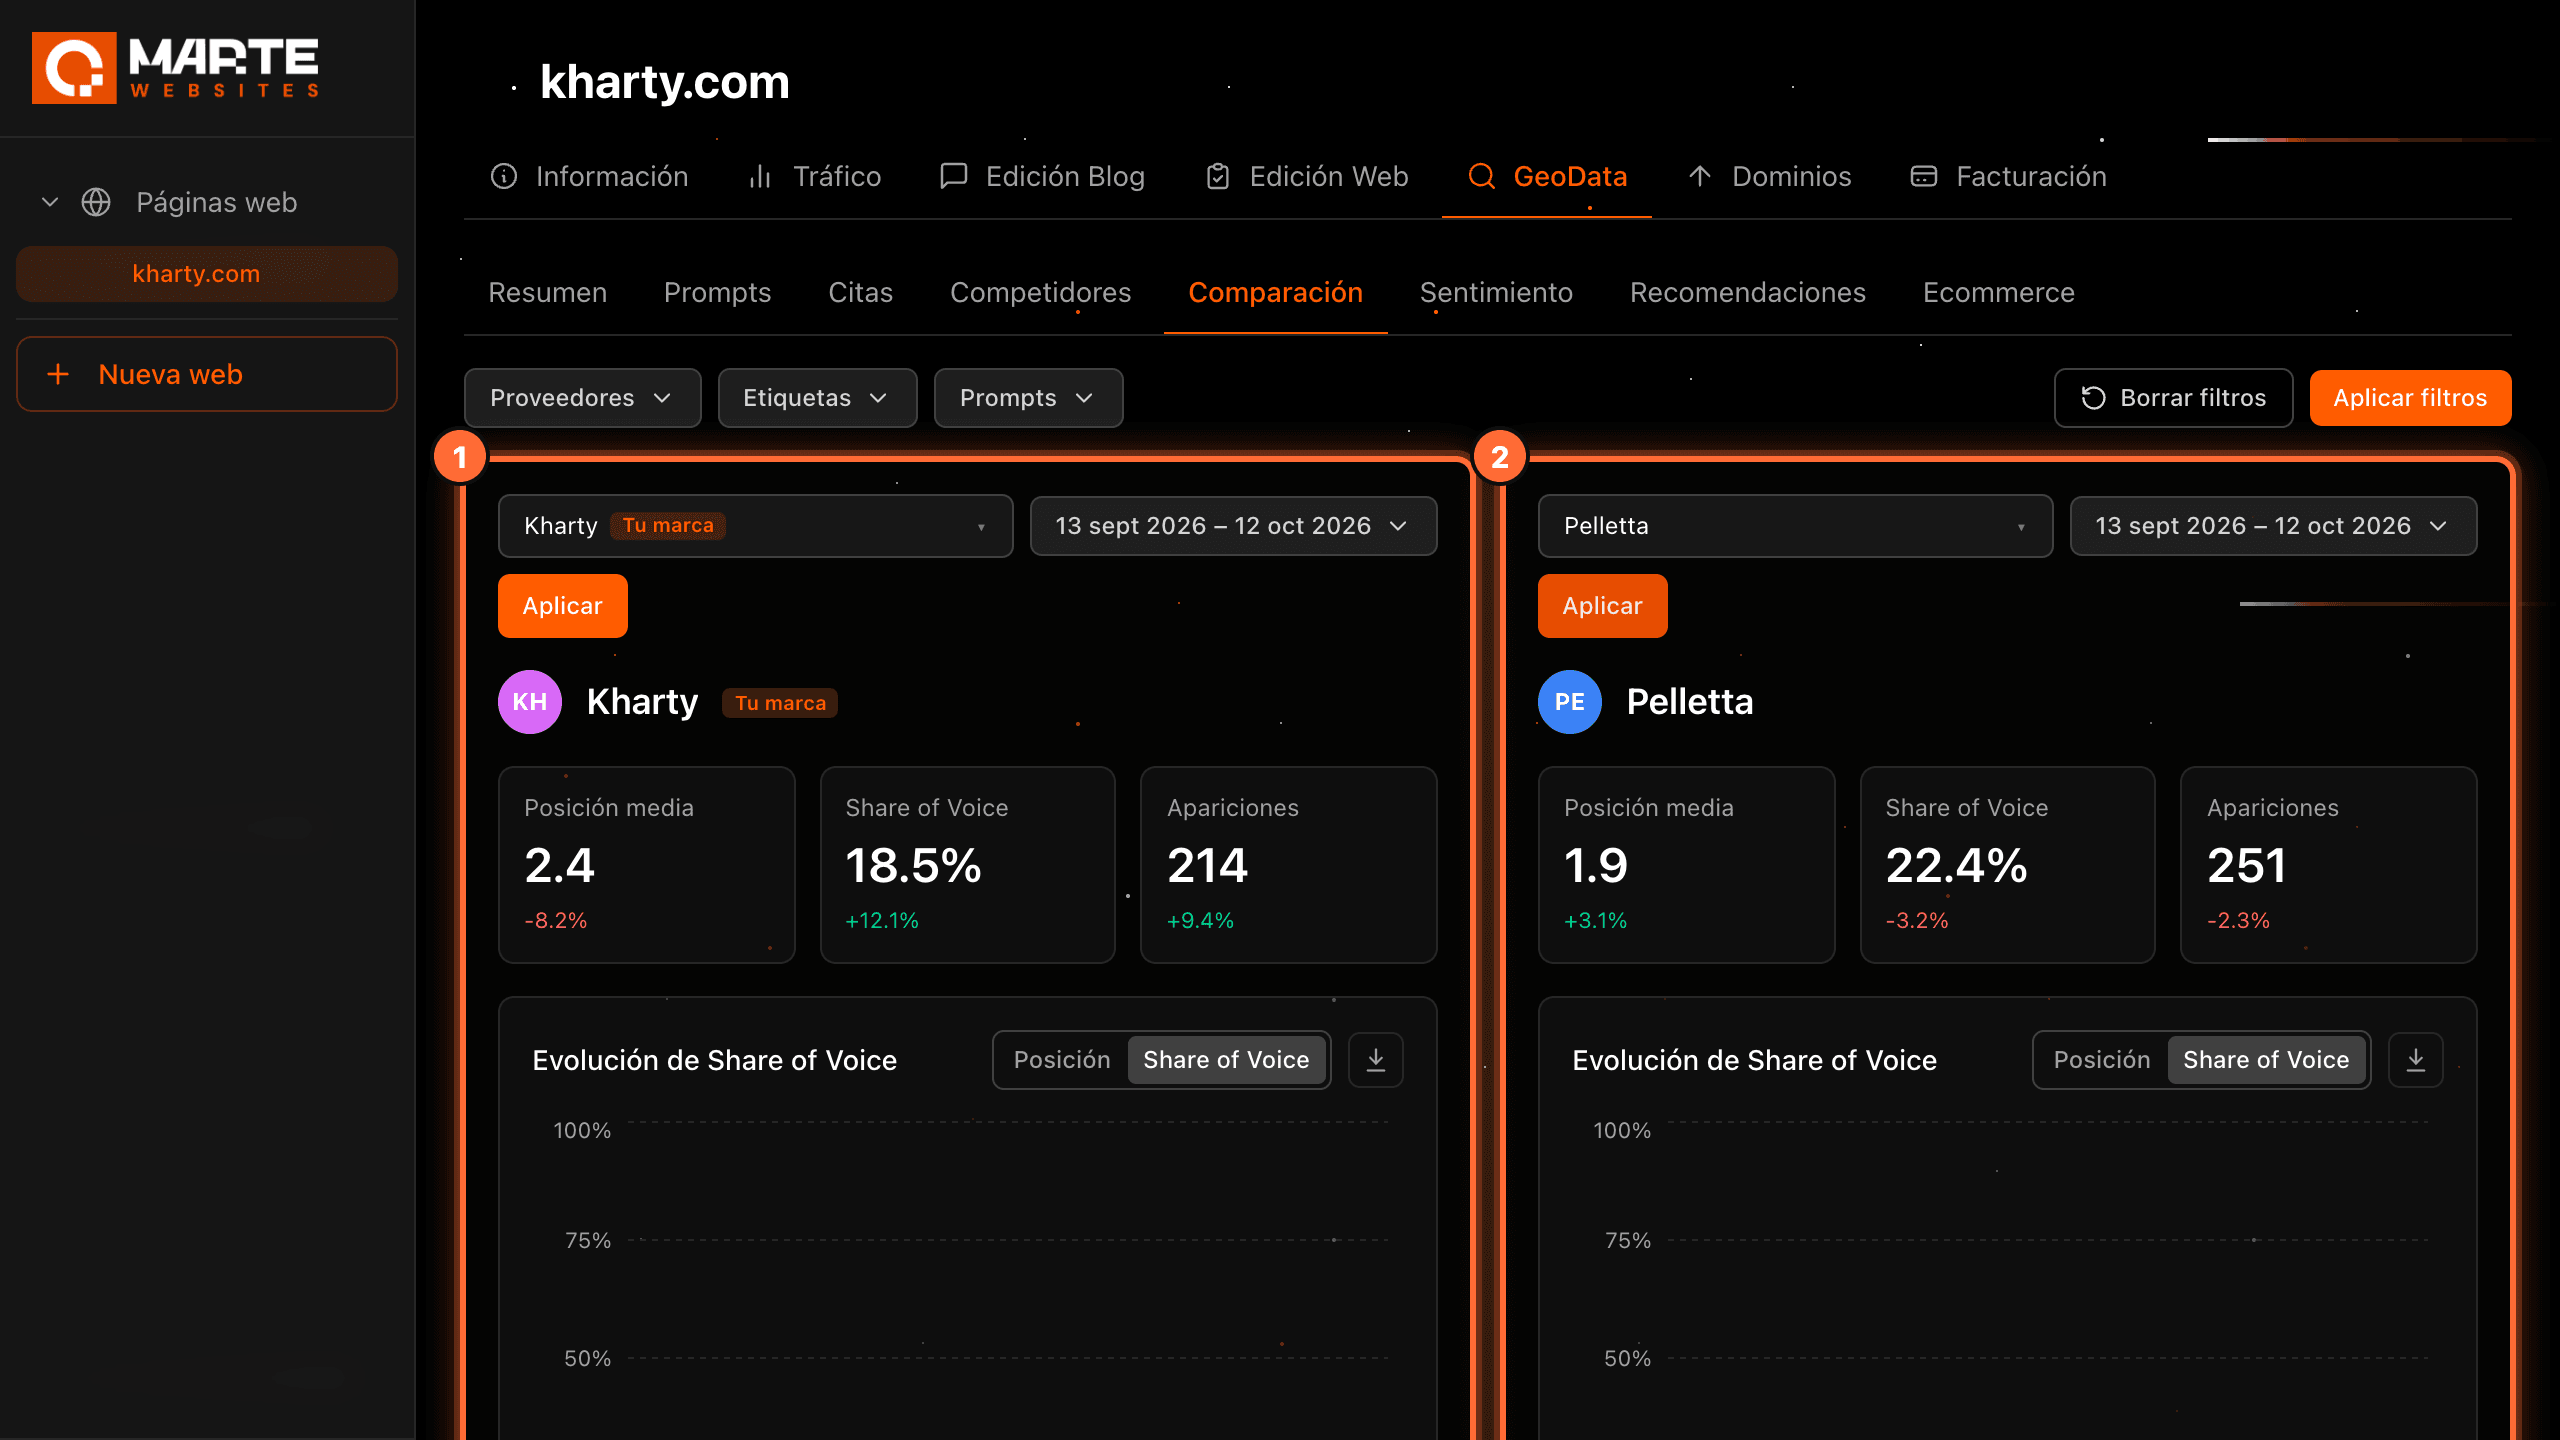The height and width of the screenshot is (1440, 2560).
Task: Download the Kharty chart with download icon
Action: 1376,1060
